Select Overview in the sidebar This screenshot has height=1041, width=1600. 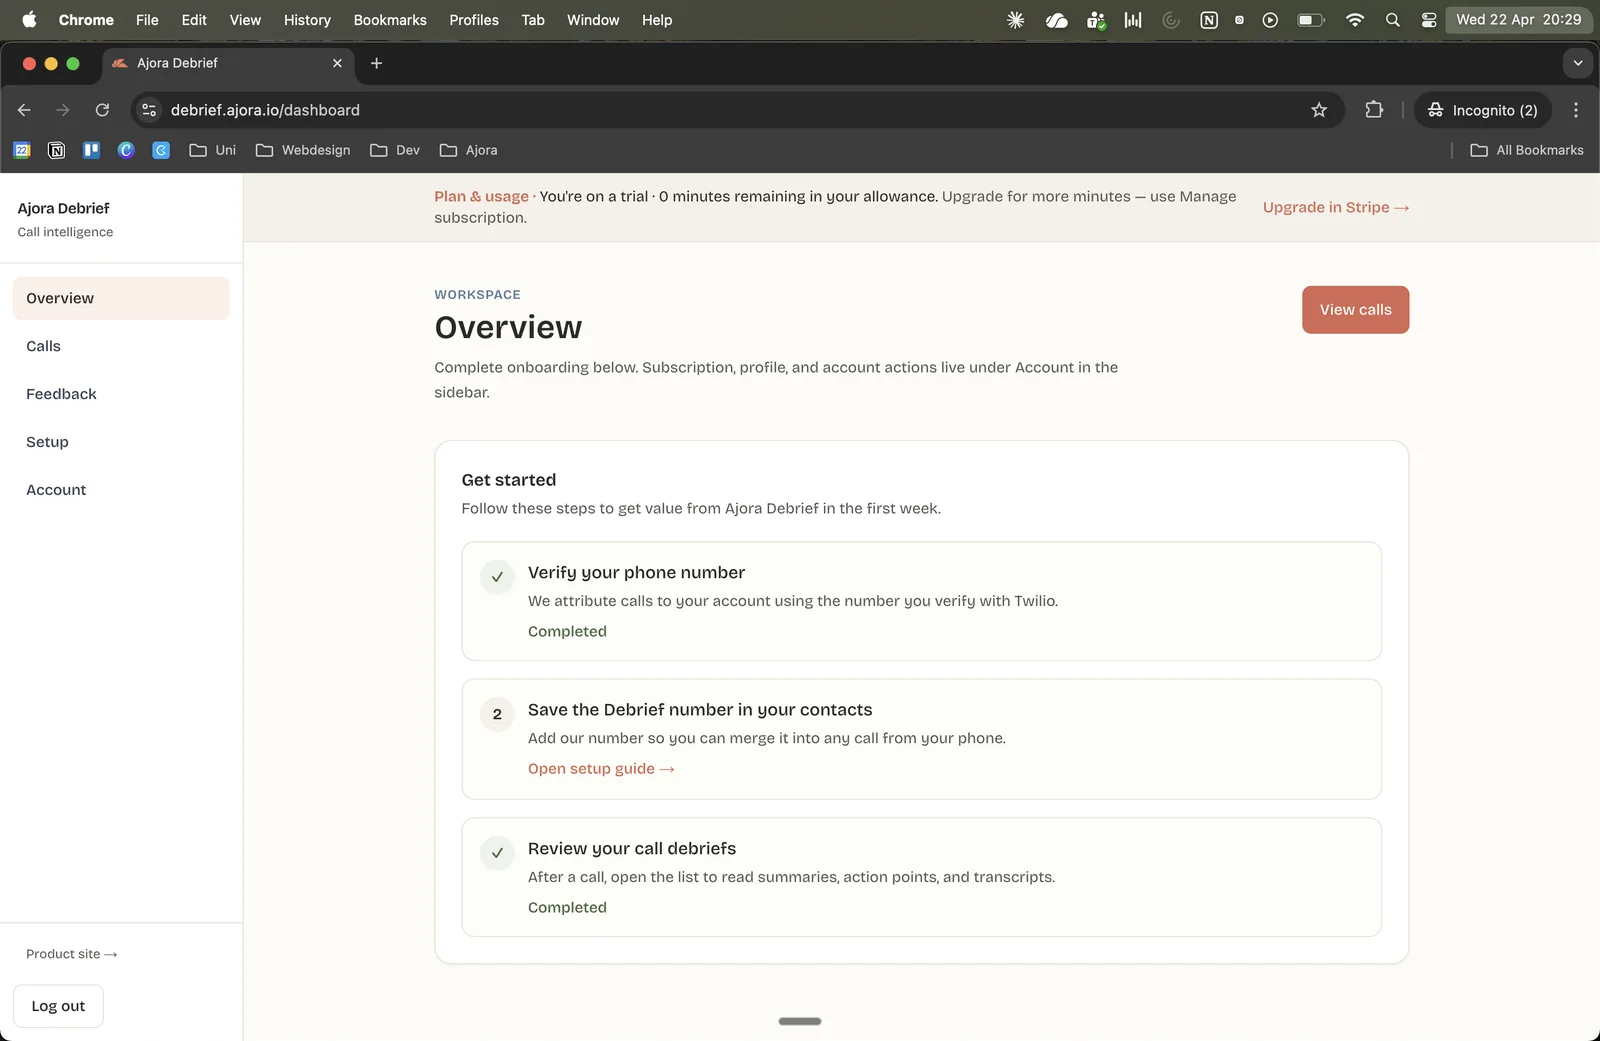pyautogui.click(x=121, y=298)
